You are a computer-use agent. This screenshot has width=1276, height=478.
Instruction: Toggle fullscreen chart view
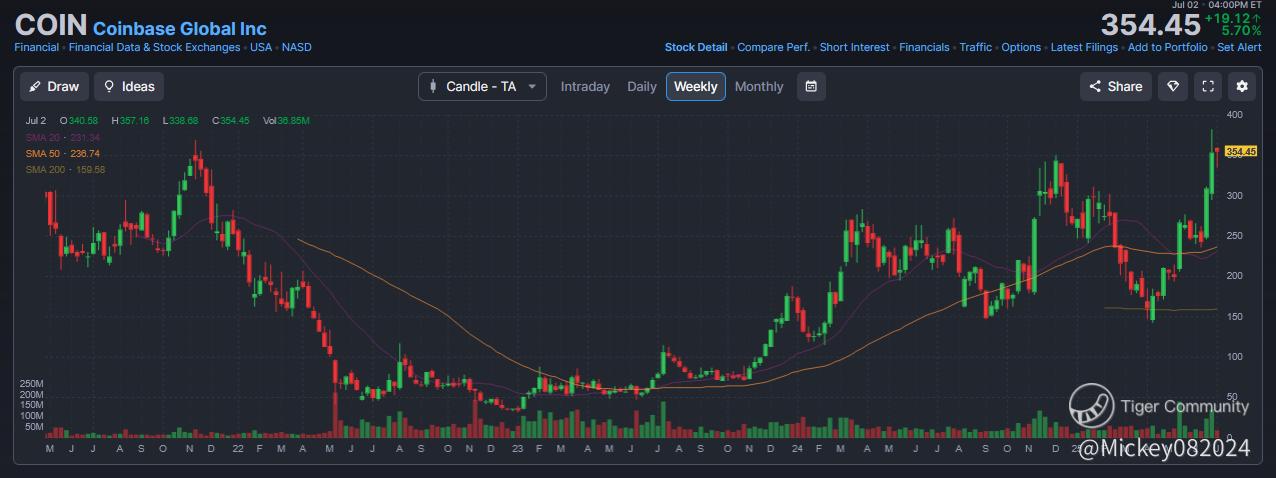[x=1208, y=86]
